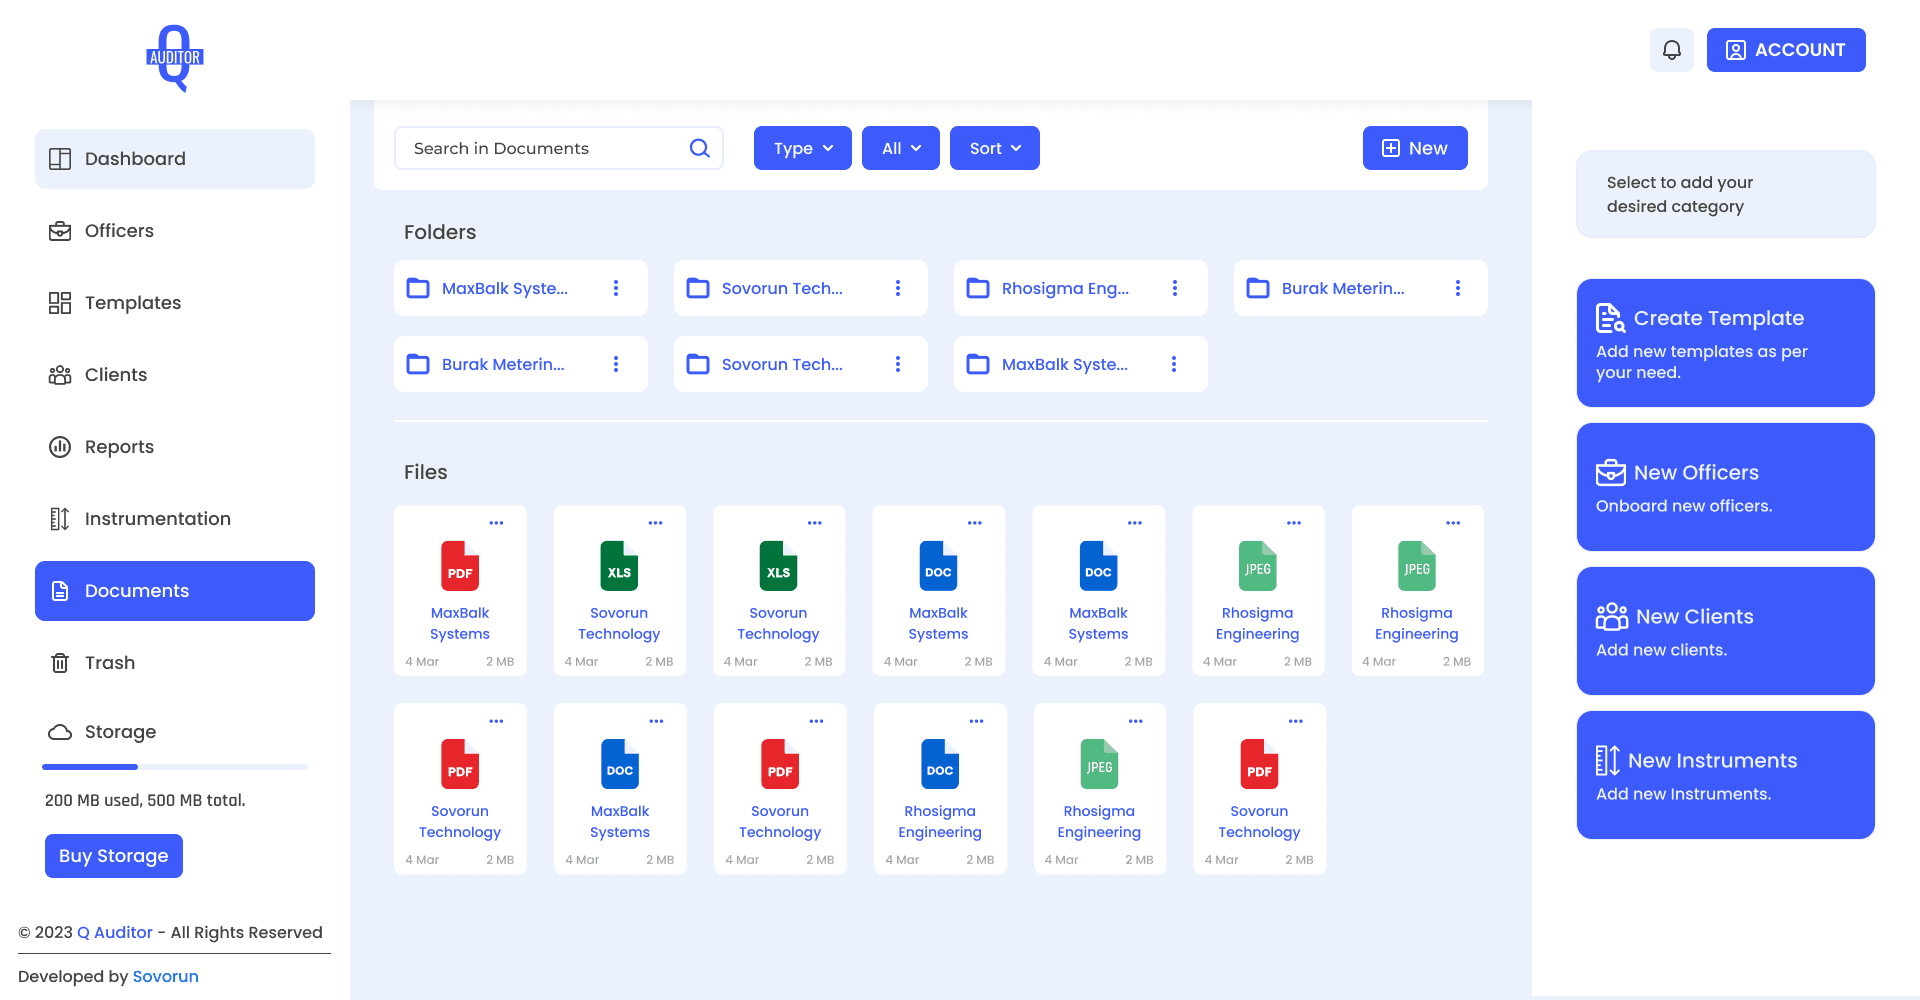Click the New Instruments card
1920x1000 pixels.
pyautogui.click(x=1726, y=775)
